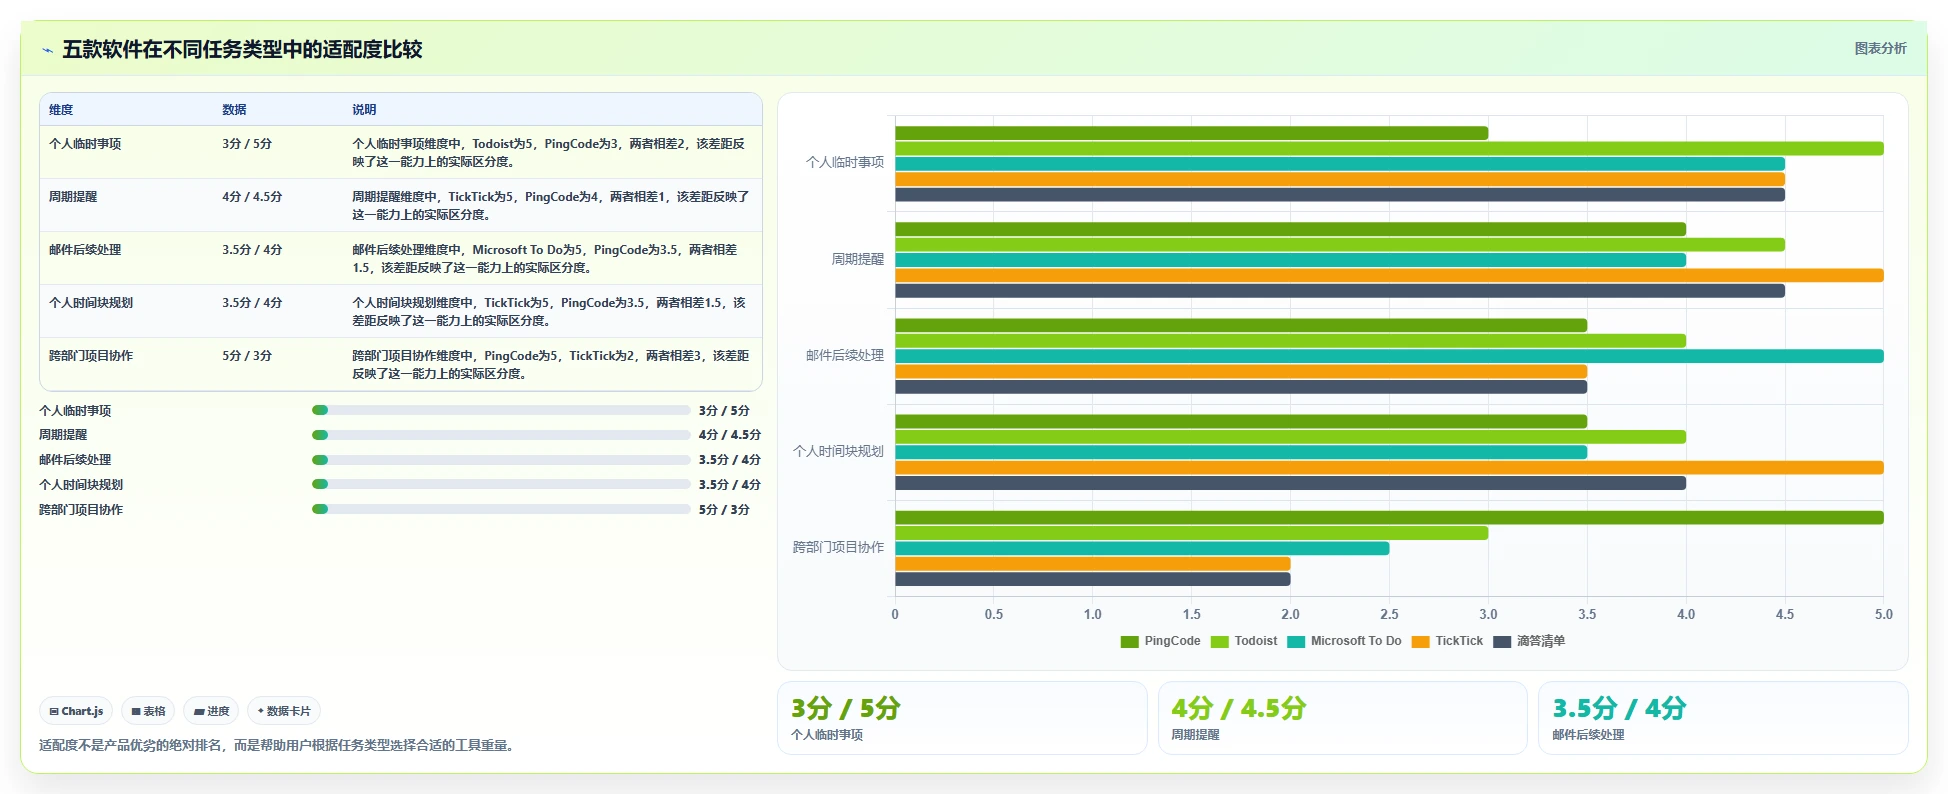Click the 图表分析 label in the header
The image size is (1948, 794).
pos(1880,48)
